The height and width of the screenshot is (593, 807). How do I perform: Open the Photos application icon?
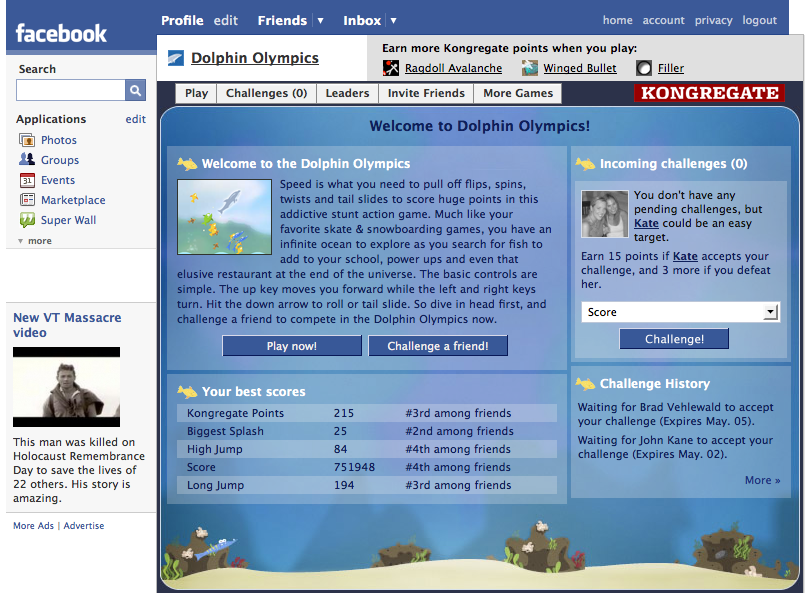(27, 140)
